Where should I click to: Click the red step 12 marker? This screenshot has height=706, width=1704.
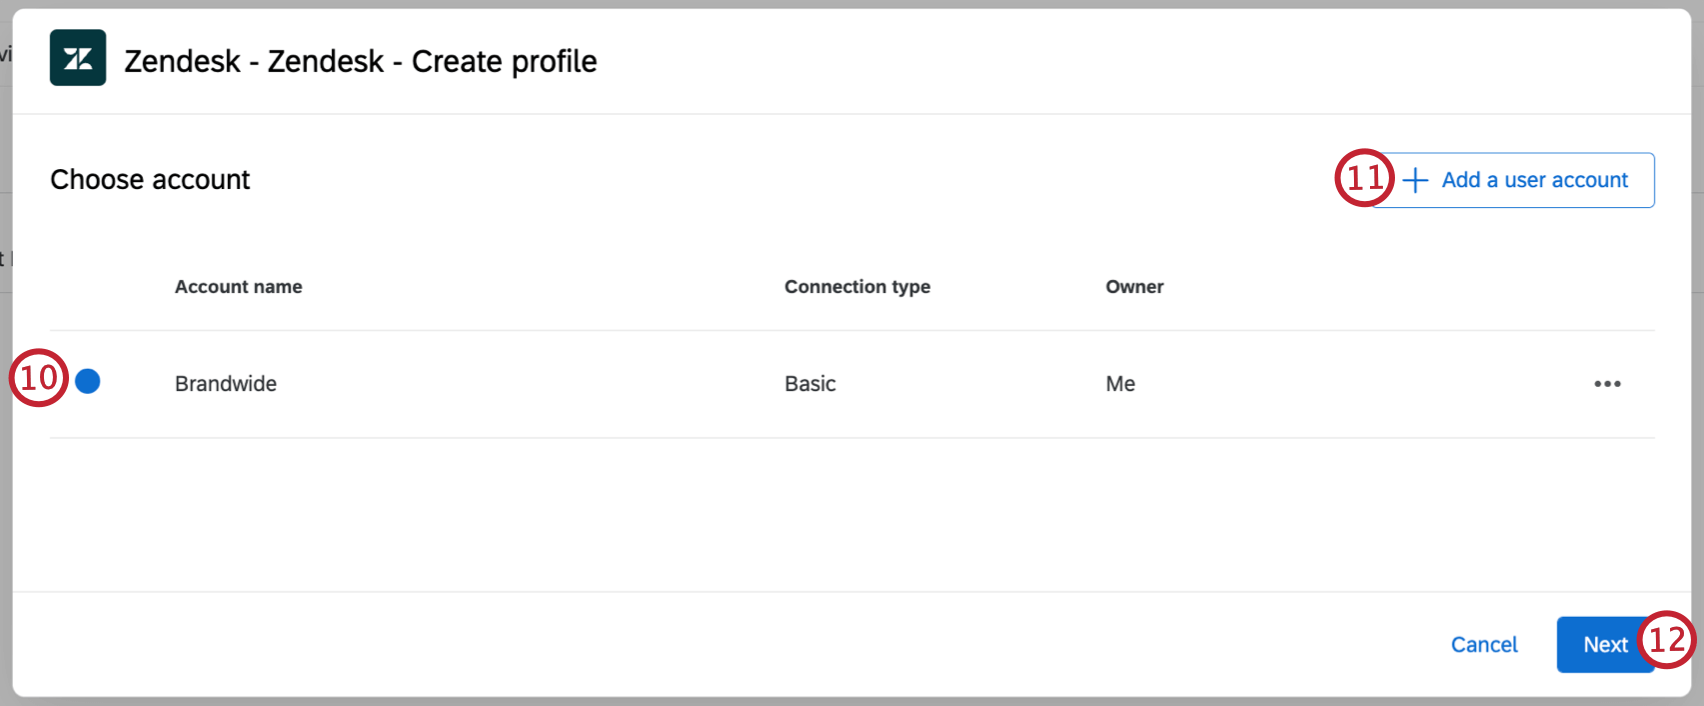tap(1667, 639)
